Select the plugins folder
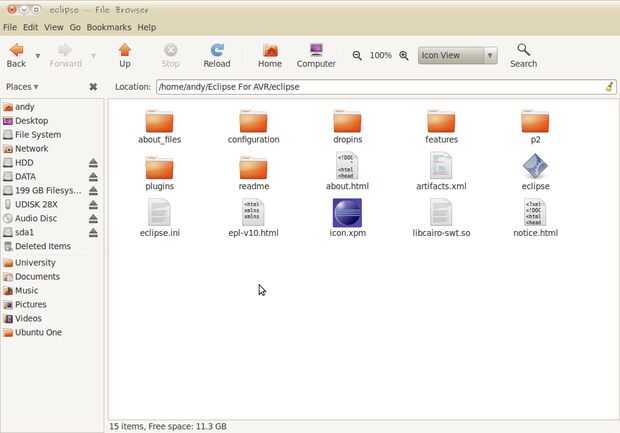The width and height of the screenshot is (620, 433). [159, 174]
